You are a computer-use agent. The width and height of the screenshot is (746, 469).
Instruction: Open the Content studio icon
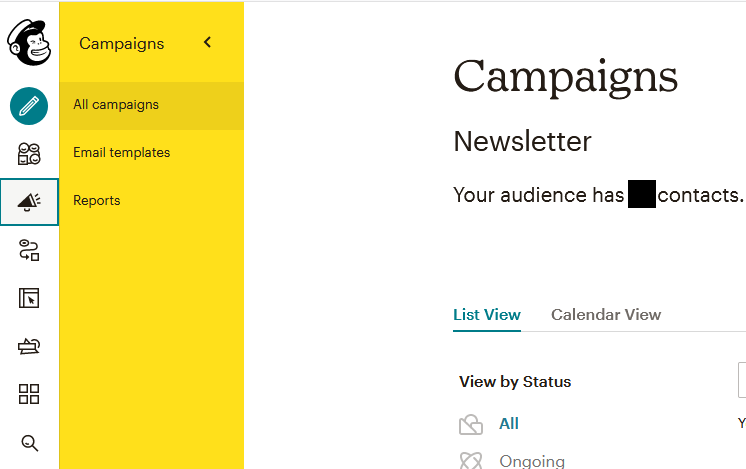29,346
